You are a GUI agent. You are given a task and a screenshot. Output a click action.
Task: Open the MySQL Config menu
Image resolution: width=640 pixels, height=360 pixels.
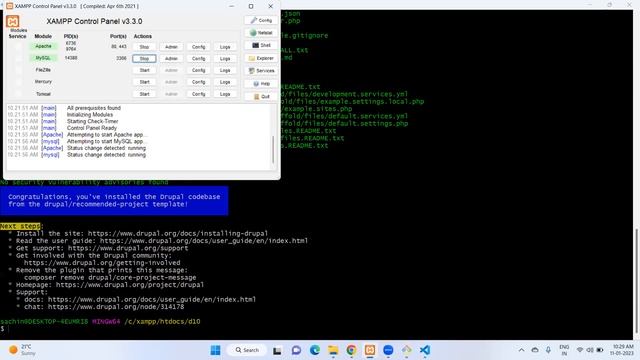[198, 59]
